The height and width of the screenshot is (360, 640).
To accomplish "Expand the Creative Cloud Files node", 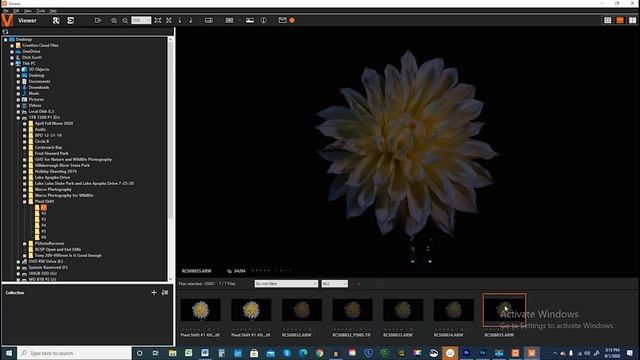I will (x=12, y=46).
